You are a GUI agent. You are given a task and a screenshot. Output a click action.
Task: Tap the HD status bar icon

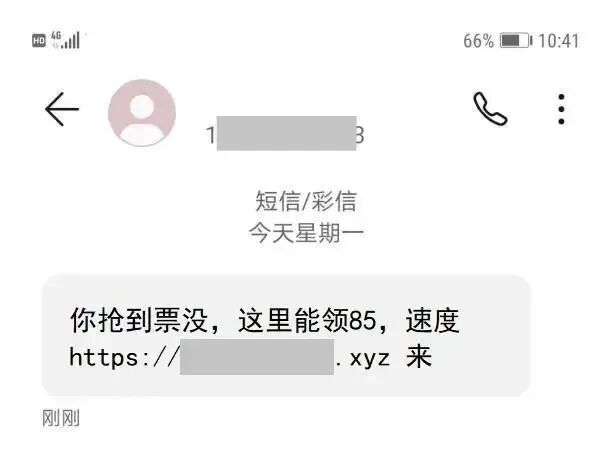tap(39, 40)
